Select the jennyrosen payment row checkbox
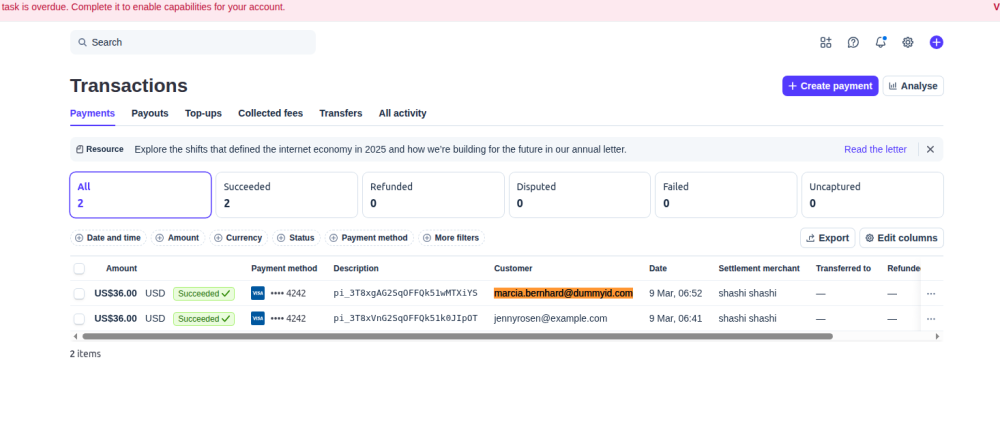The width and height of the screenshot is (1000, 441). tap(79, 318)
